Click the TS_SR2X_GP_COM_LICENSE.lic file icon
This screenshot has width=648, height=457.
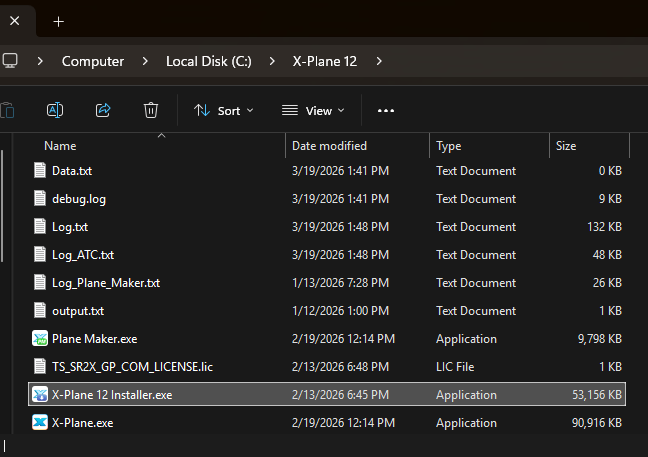point(40,367)
